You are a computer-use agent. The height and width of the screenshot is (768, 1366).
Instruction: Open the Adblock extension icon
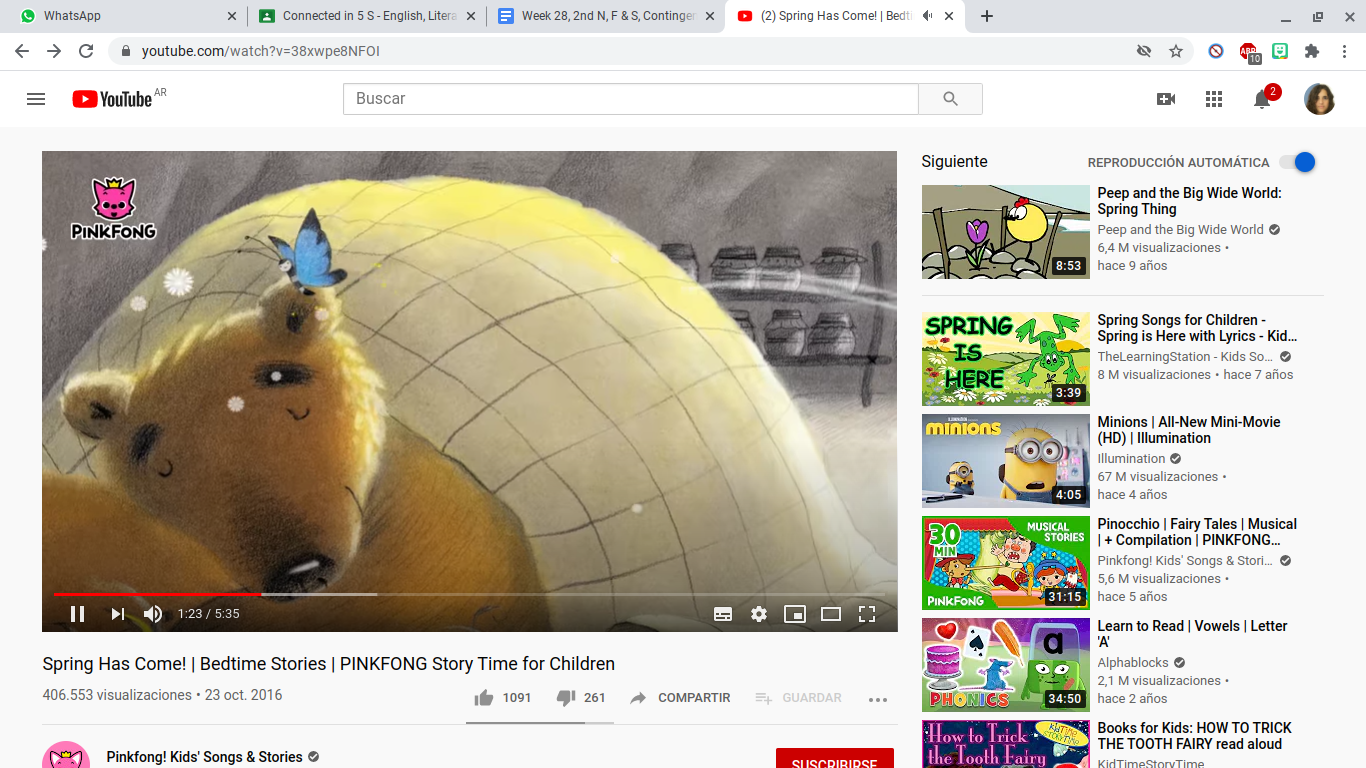point(1249,52)
